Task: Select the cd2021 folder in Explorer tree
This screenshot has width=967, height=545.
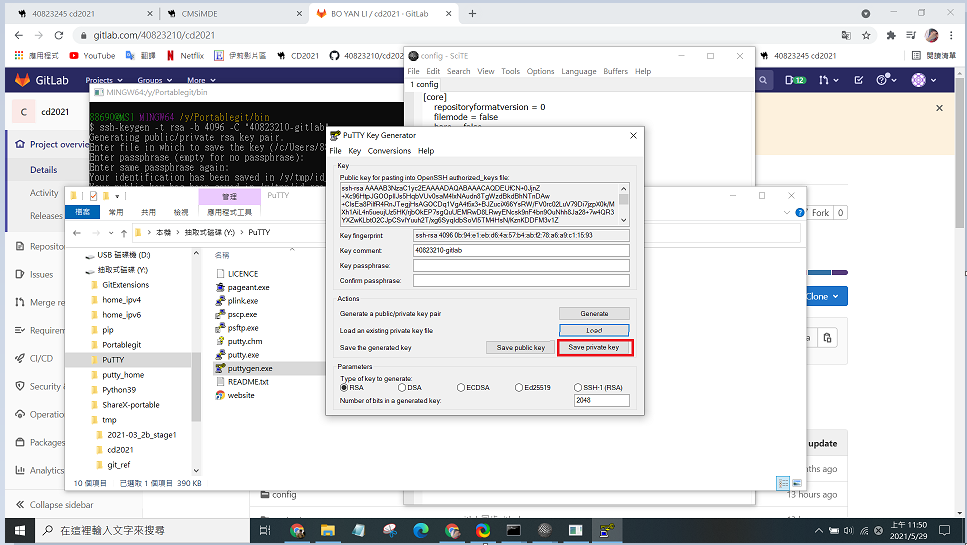Action: (120, 450)
